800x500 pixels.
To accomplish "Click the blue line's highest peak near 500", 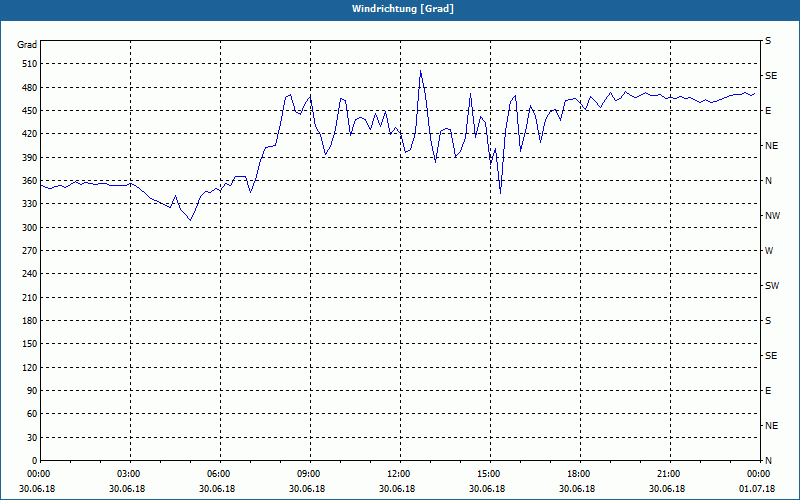I will (x=420, y=71).
